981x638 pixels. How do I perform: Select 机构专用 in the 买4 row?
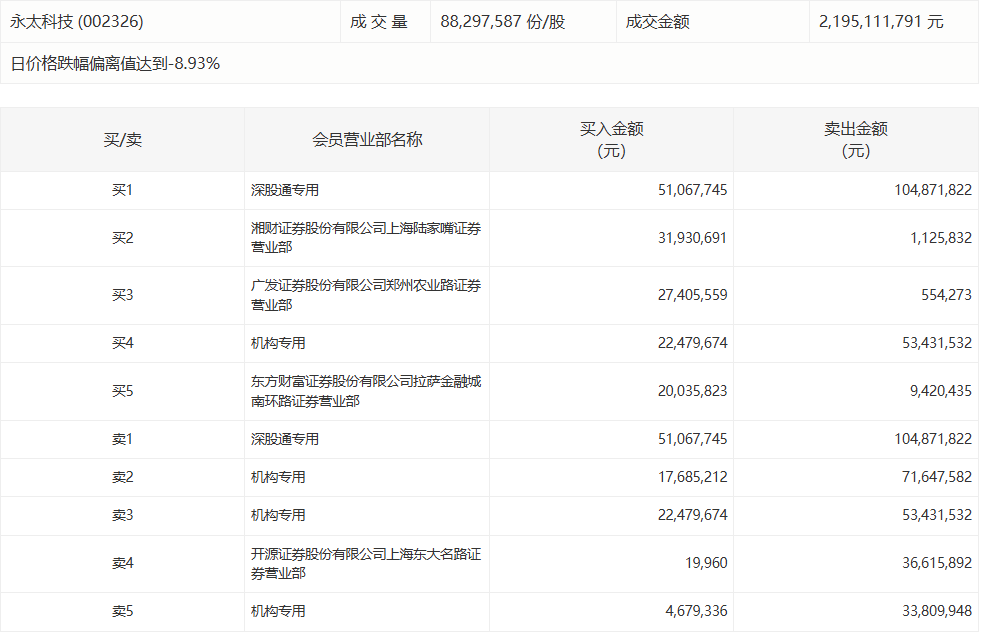tap(278, 343)
